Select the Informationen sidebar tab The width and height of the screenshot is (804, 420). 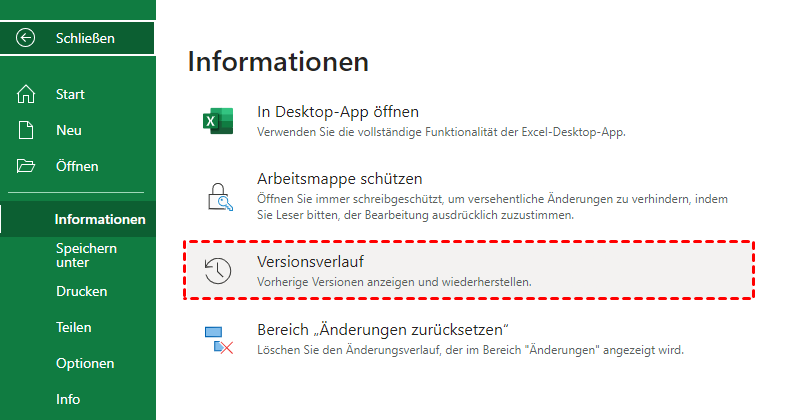(x=100, y=219)
